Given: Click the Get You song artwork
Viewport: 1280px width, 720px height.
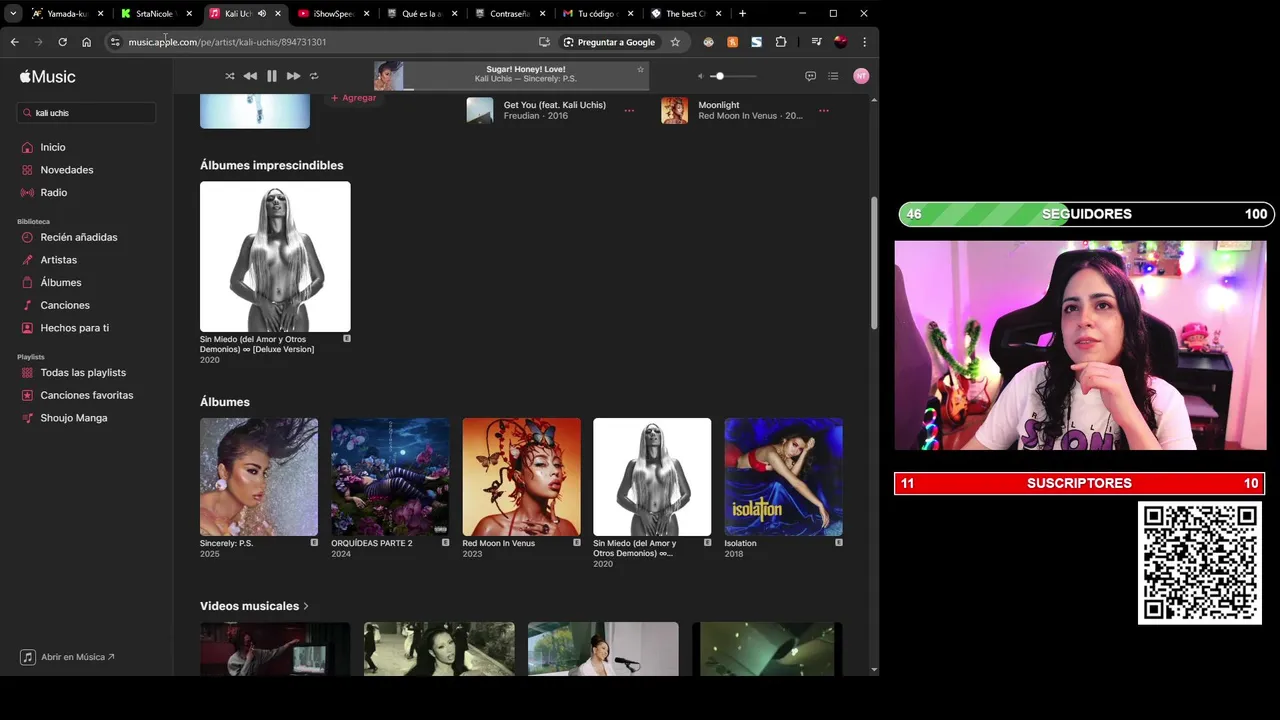Looking at the screenshot, I should pyautogui.click(x=480, y=110).
